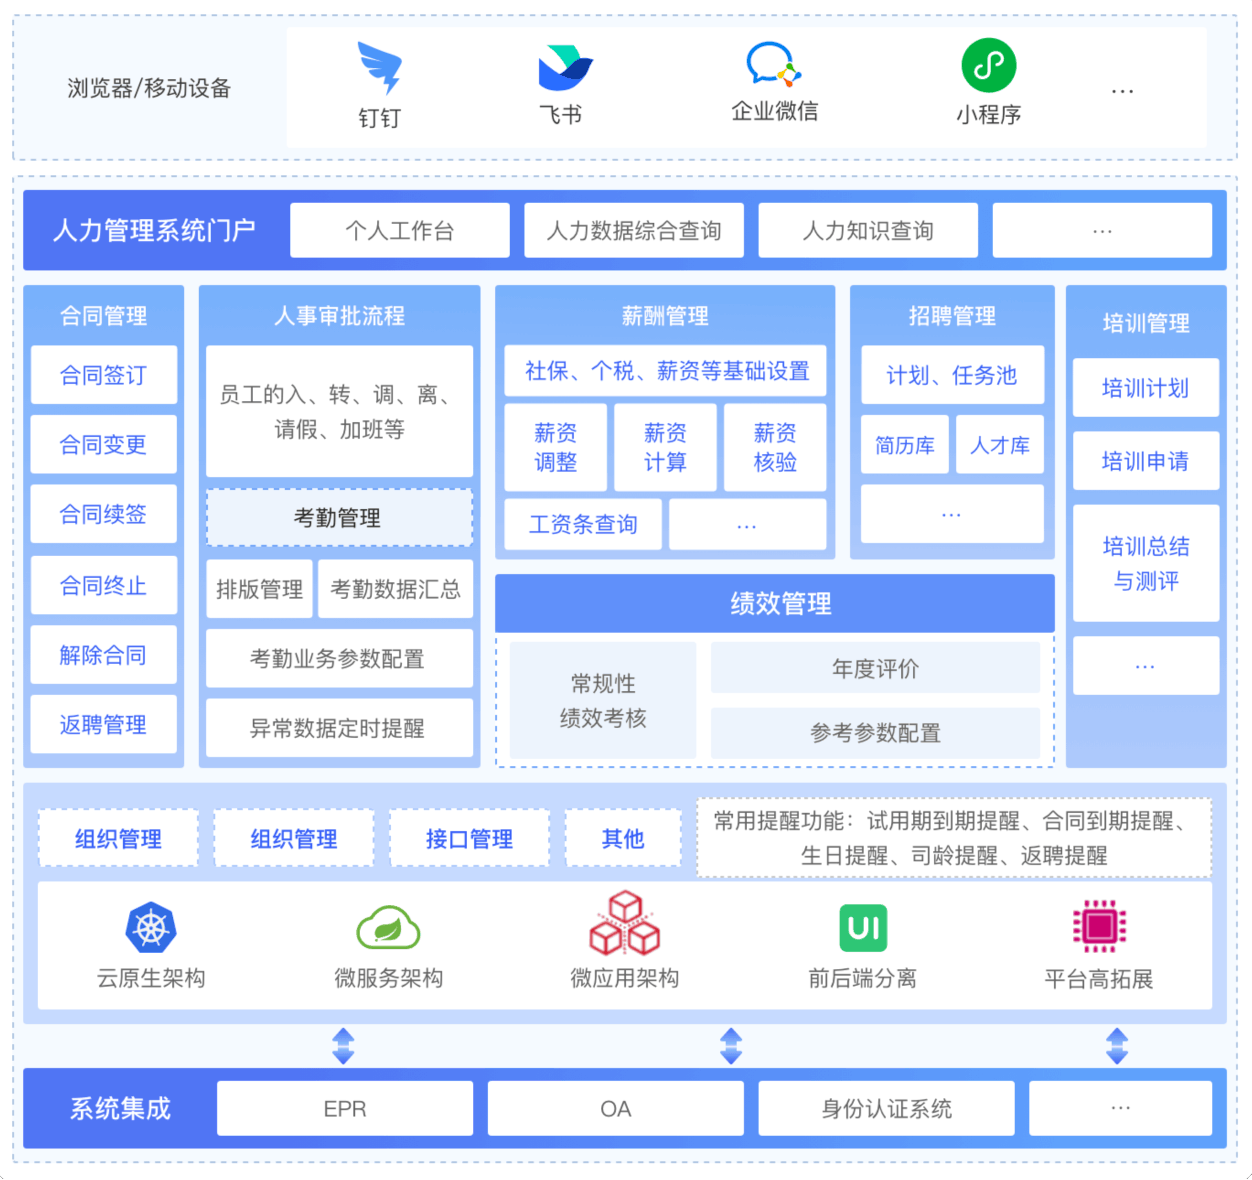Select 薪资核验 box

[x=775, y=447]
